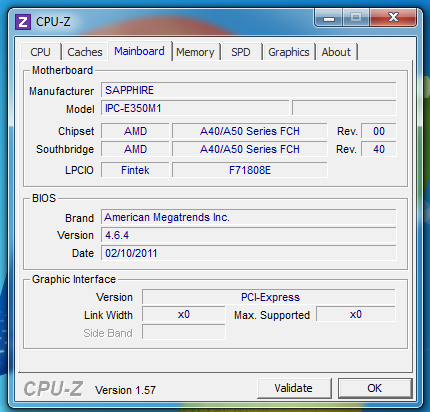This screenshot has width=430, height=412.
Task: Switch to the Graphics tab
Action: [x=289, y=52]
